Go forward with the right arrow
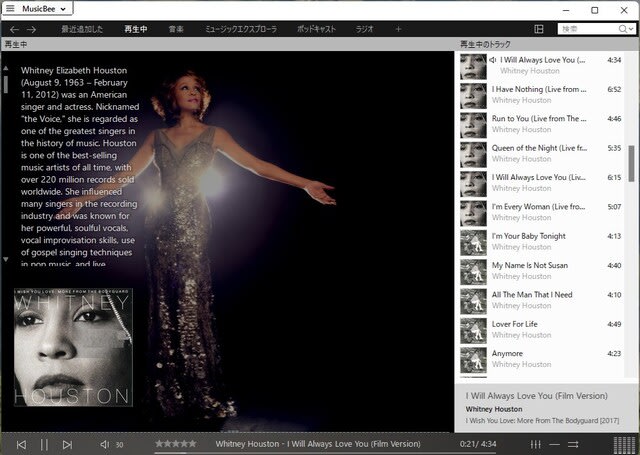640x455 pixels. (31, 29)
